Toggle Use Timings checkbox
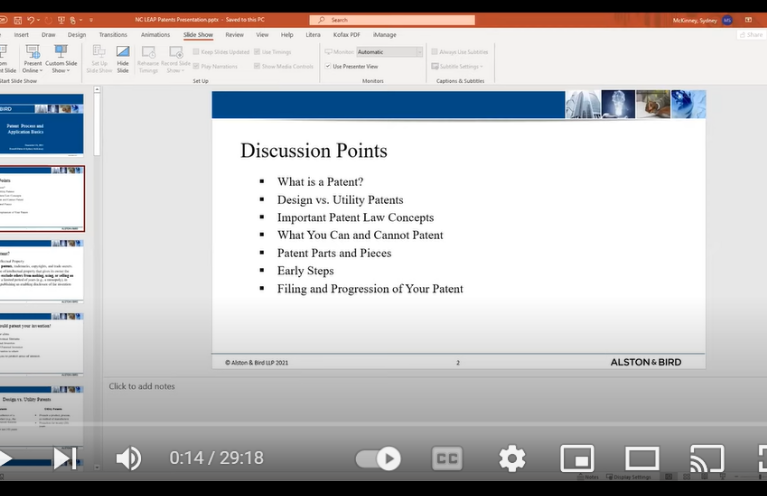The height and width of the screenshot is (496, 767). tap(257, 52)
